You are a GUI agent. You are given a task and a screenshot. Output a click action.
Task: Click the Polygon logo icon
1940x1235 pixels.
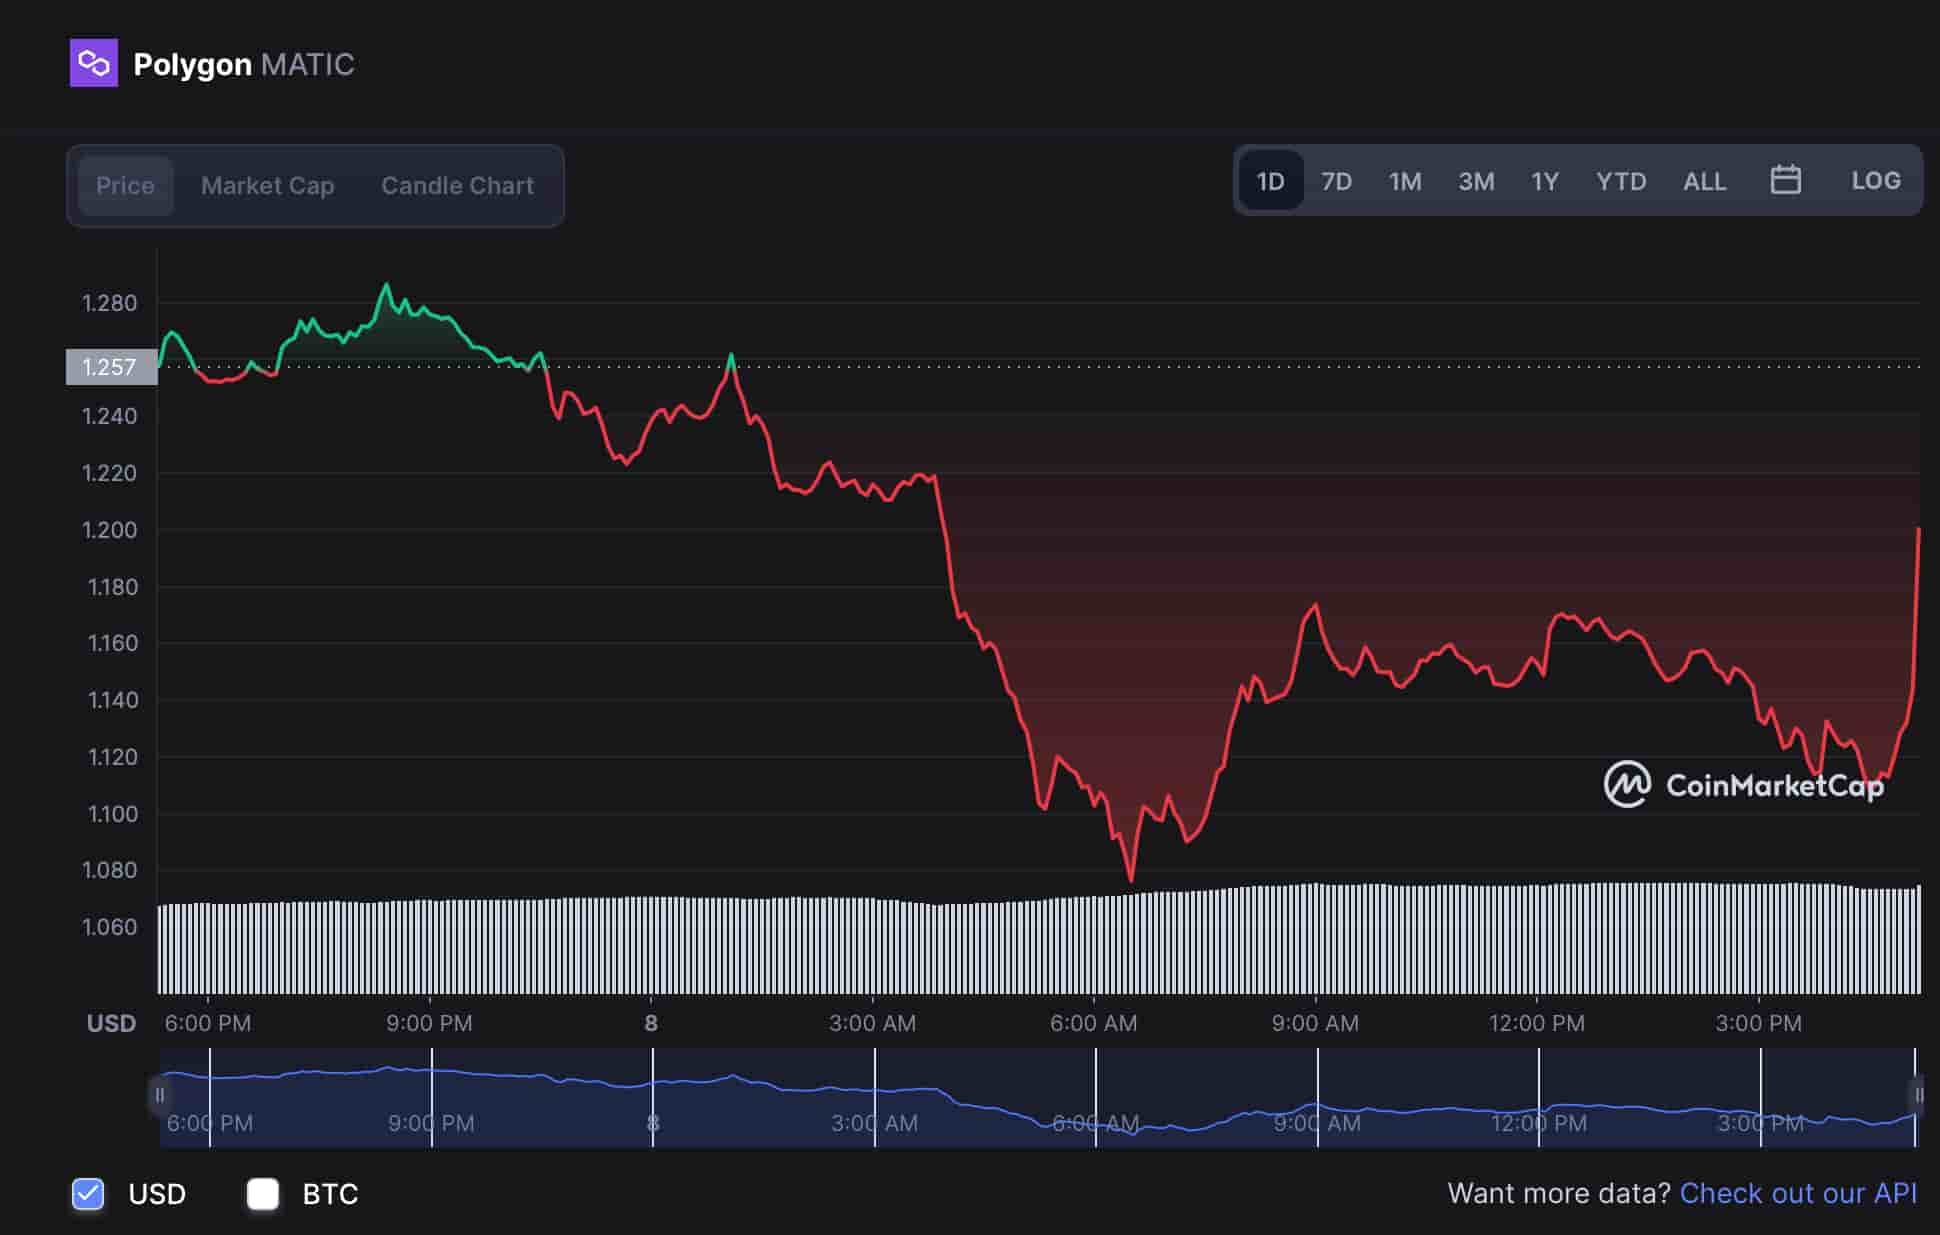pyautogui.click(x=92, y=64)
